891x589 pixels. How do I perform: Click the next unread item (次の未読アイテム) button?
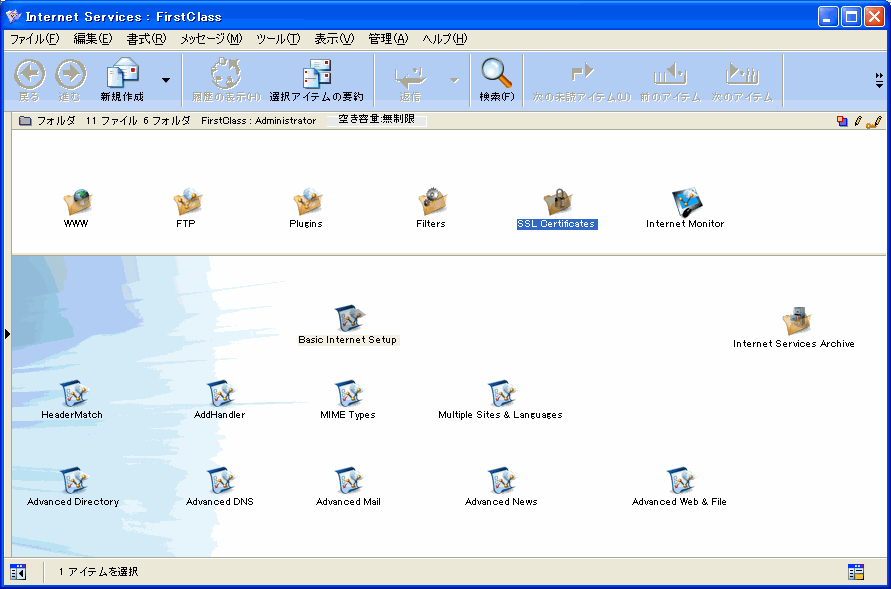point(582,81)
